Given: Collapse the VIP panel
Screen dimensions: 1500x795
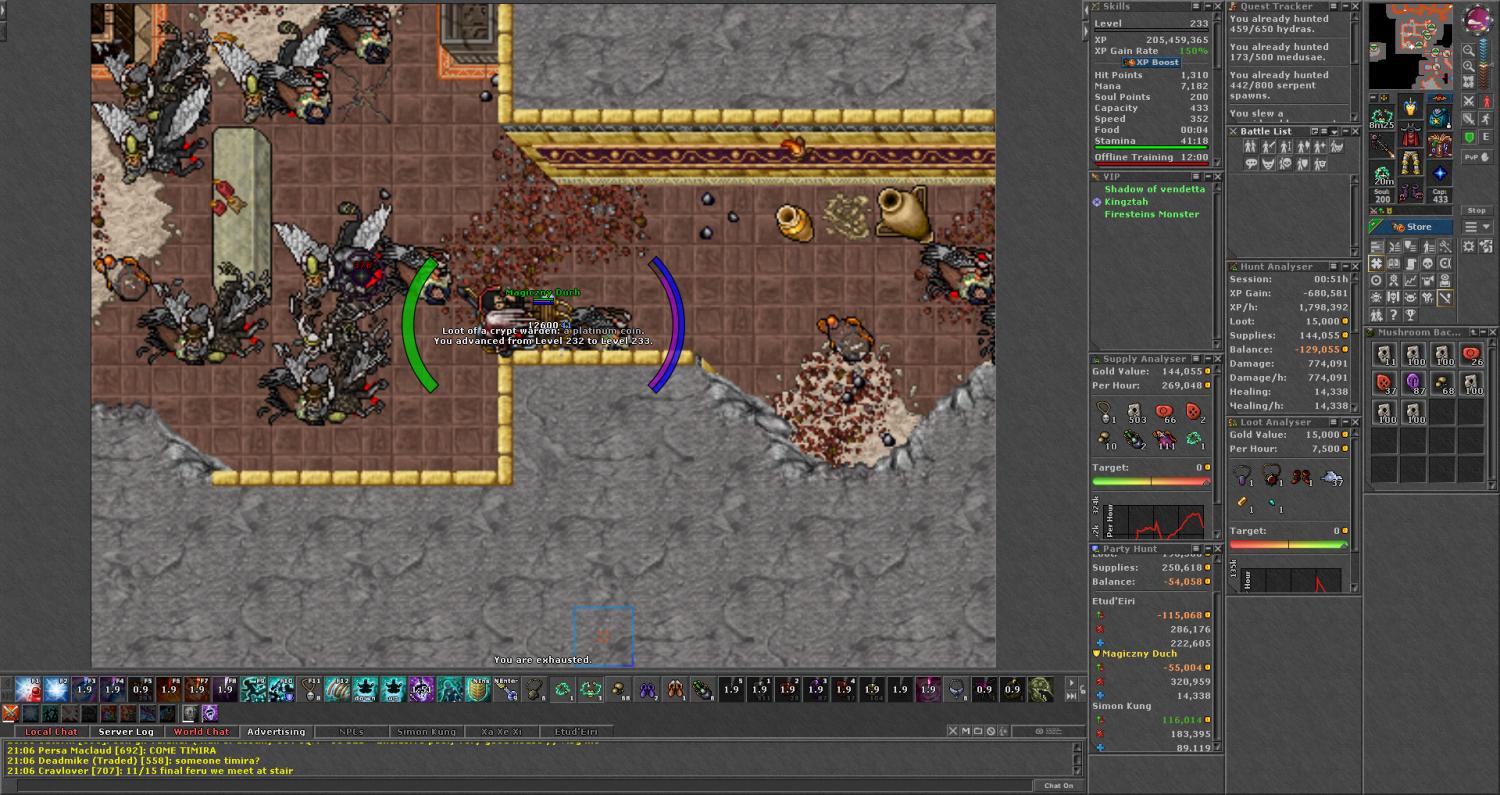Looking at the screenshot, I should (x=1208, y=177).
